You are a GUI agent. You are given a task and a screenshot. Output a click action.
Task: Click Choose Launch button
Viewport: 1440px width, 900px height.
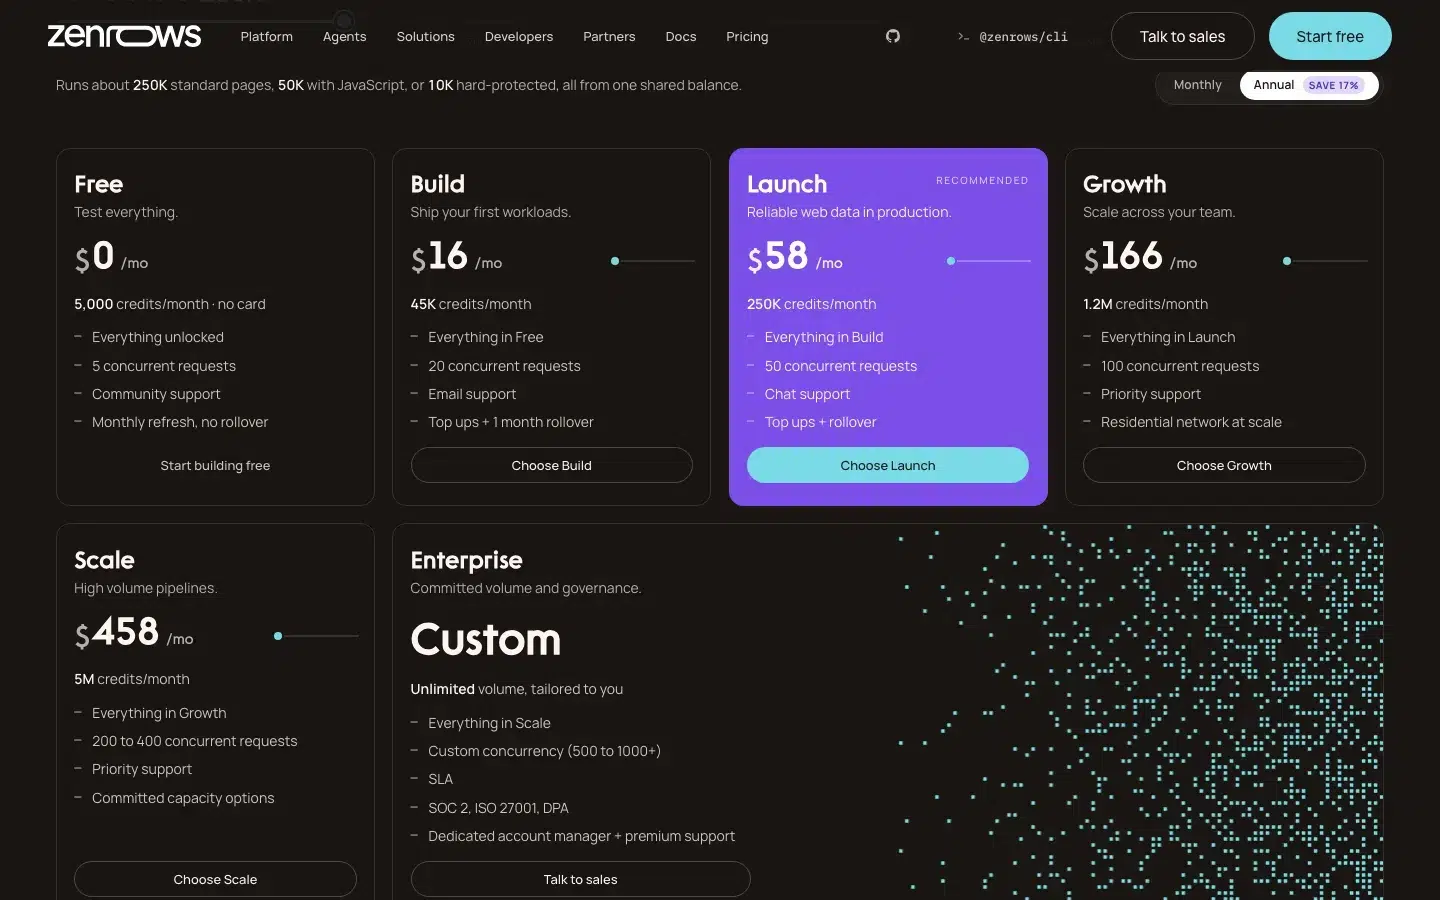(888, 465)
